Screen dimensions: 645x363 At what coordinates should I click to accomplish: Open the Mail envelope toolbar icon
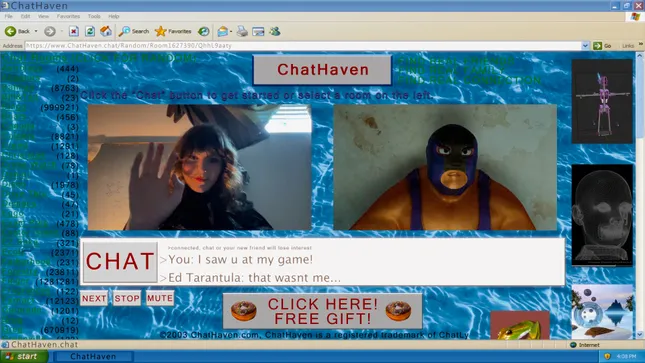(x=223, y=31)
